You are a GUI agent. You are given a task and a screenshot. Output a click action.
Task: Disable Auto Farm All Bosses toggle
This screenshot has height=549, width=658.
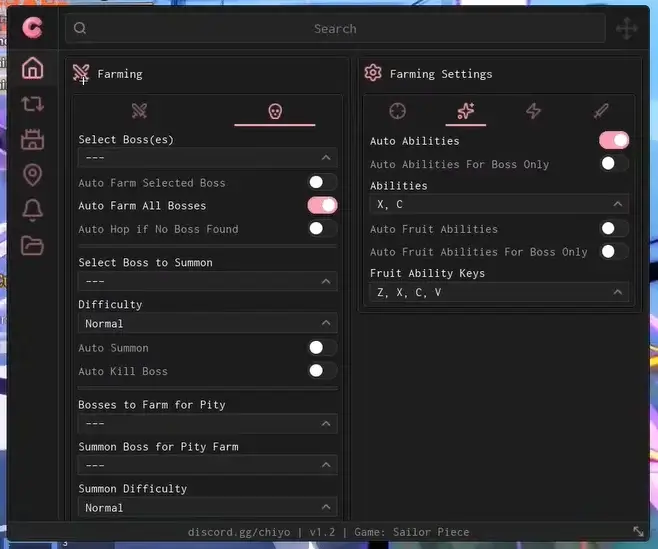pyautogui.click(x=322, y=205)
